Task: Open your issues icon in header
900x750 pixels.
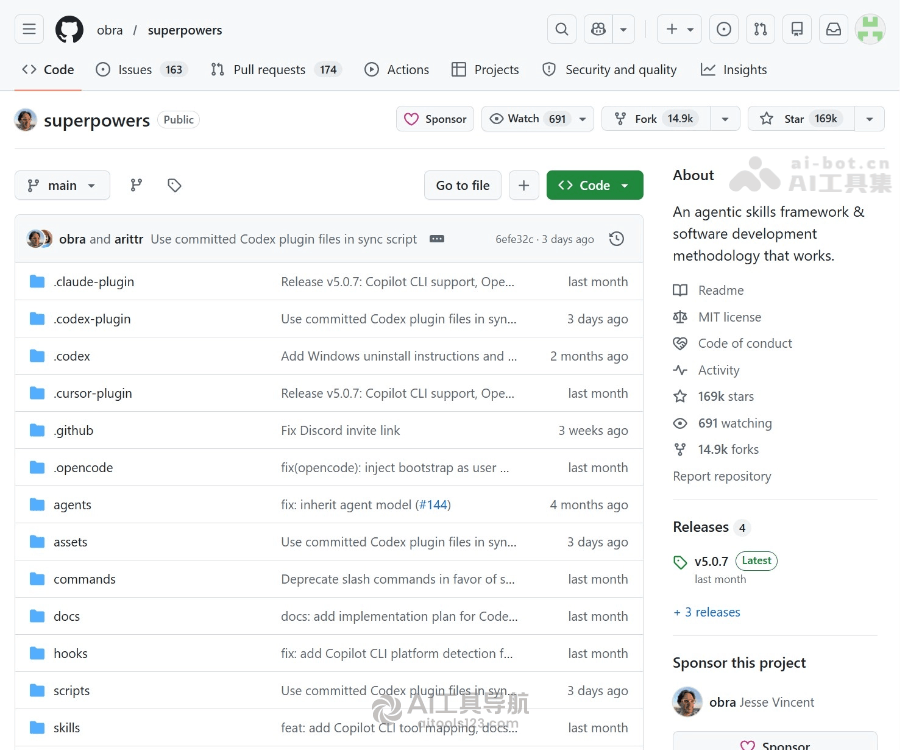Action: click(724, 29)
